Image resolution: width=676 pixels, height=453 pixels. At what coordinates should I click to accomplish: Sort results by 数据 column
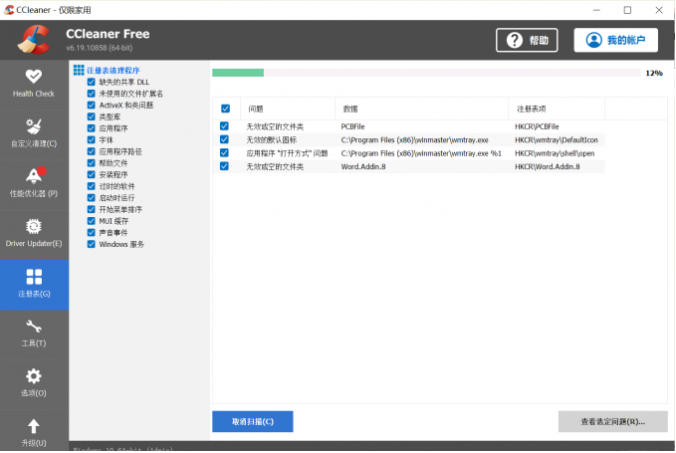(422, 109)
